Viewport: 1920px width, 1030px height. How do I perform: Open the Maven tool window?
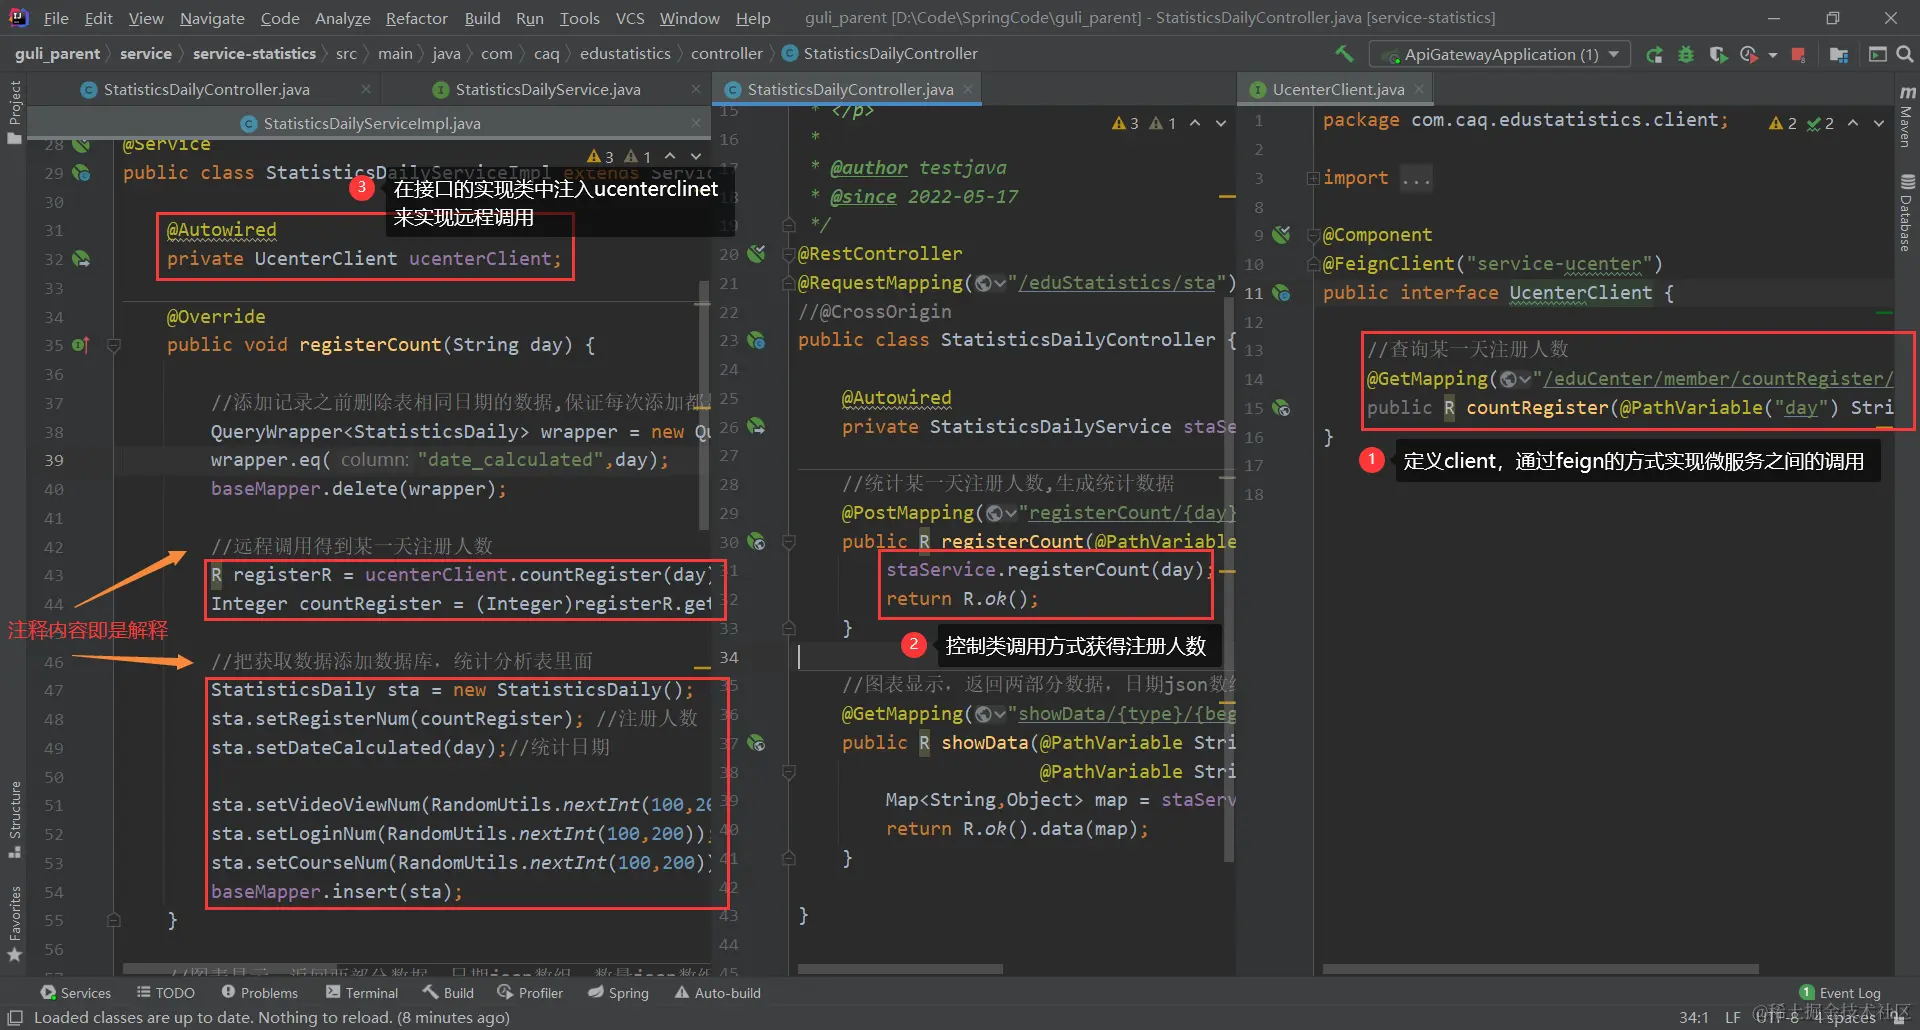click(1907, 118)
